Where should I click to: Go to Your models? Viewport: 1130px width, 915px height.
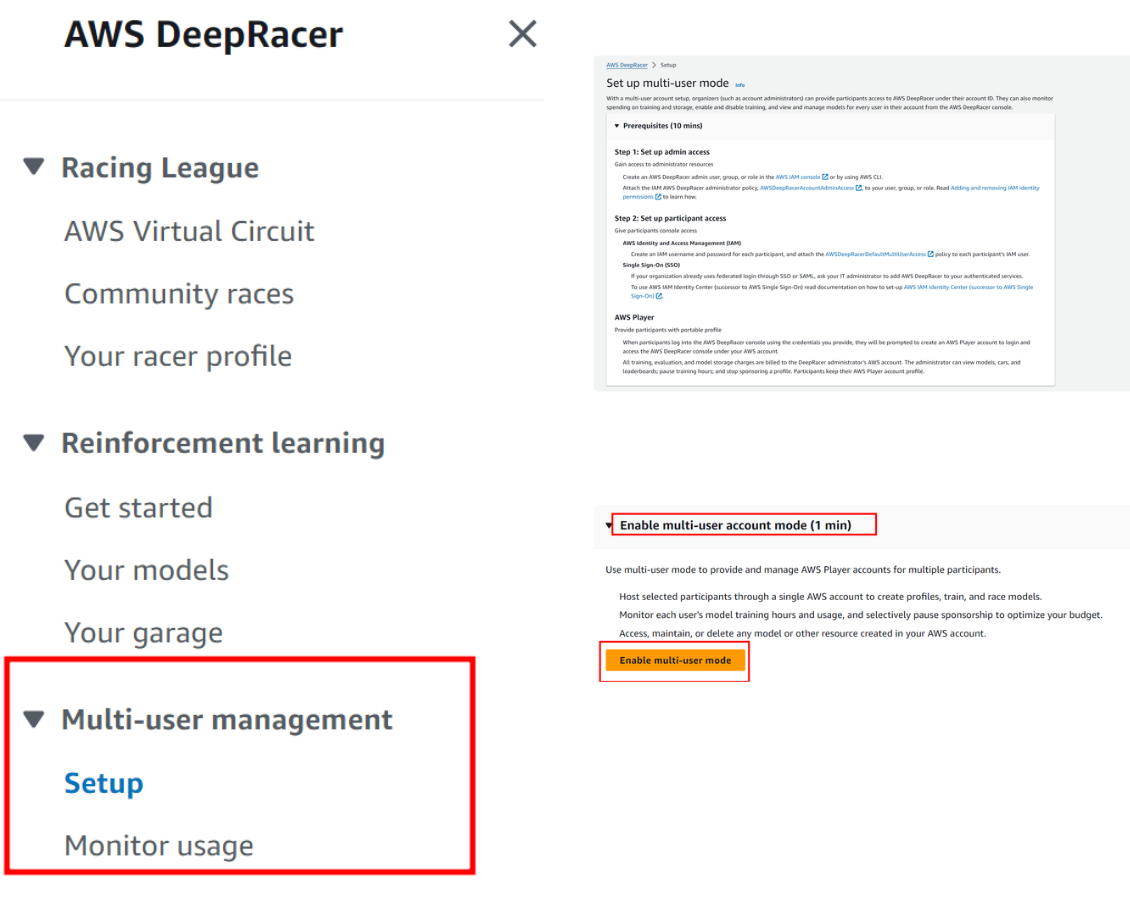point(146,571)
